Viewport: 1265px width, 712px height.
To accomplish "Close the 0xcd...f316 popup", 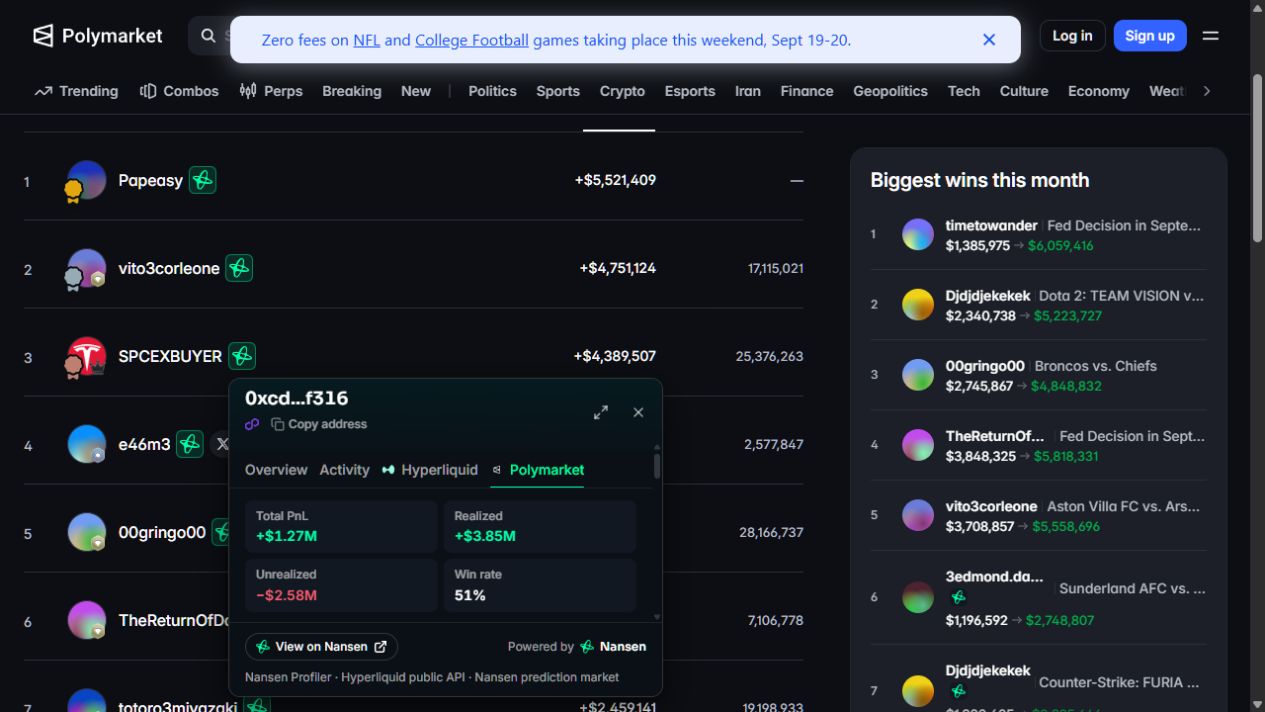I will coord(638,412).
